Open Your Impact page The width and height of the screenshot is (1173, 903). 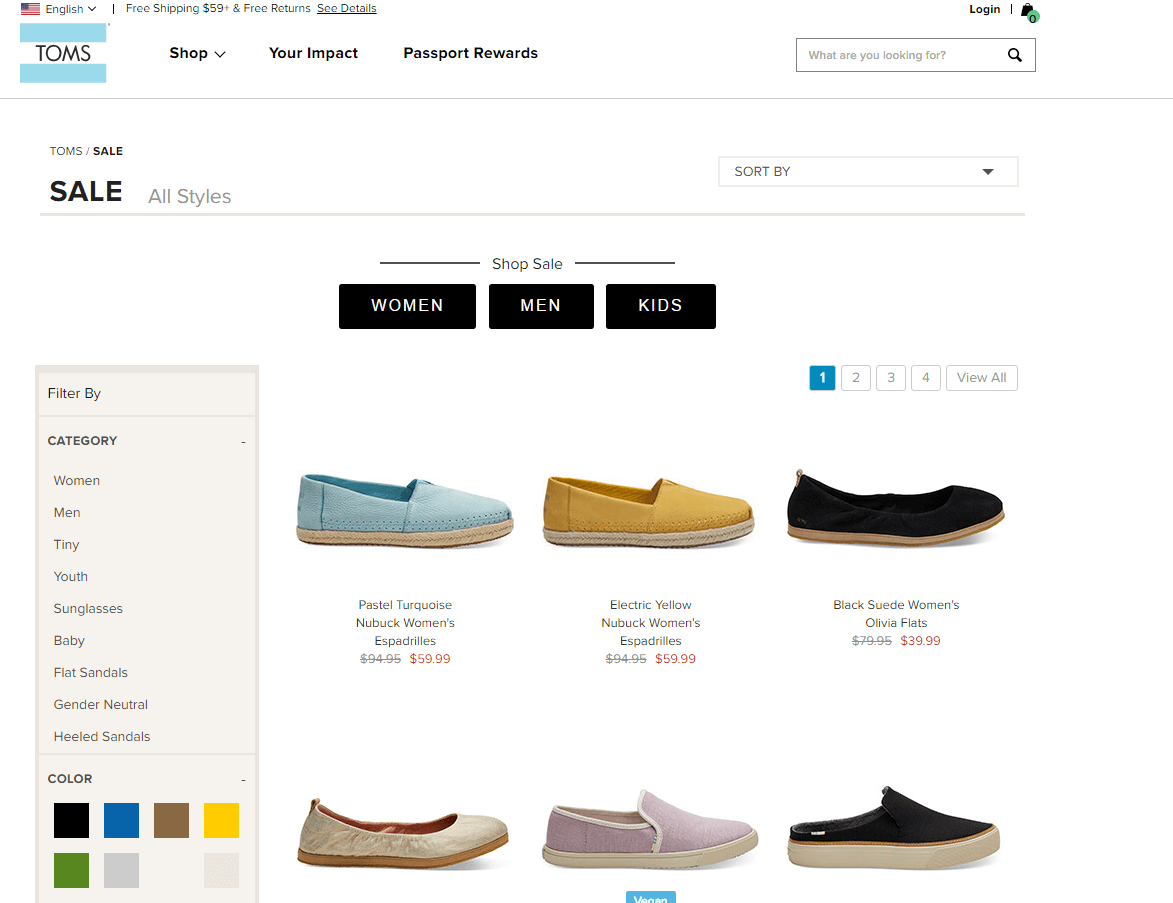coord(313,53)
